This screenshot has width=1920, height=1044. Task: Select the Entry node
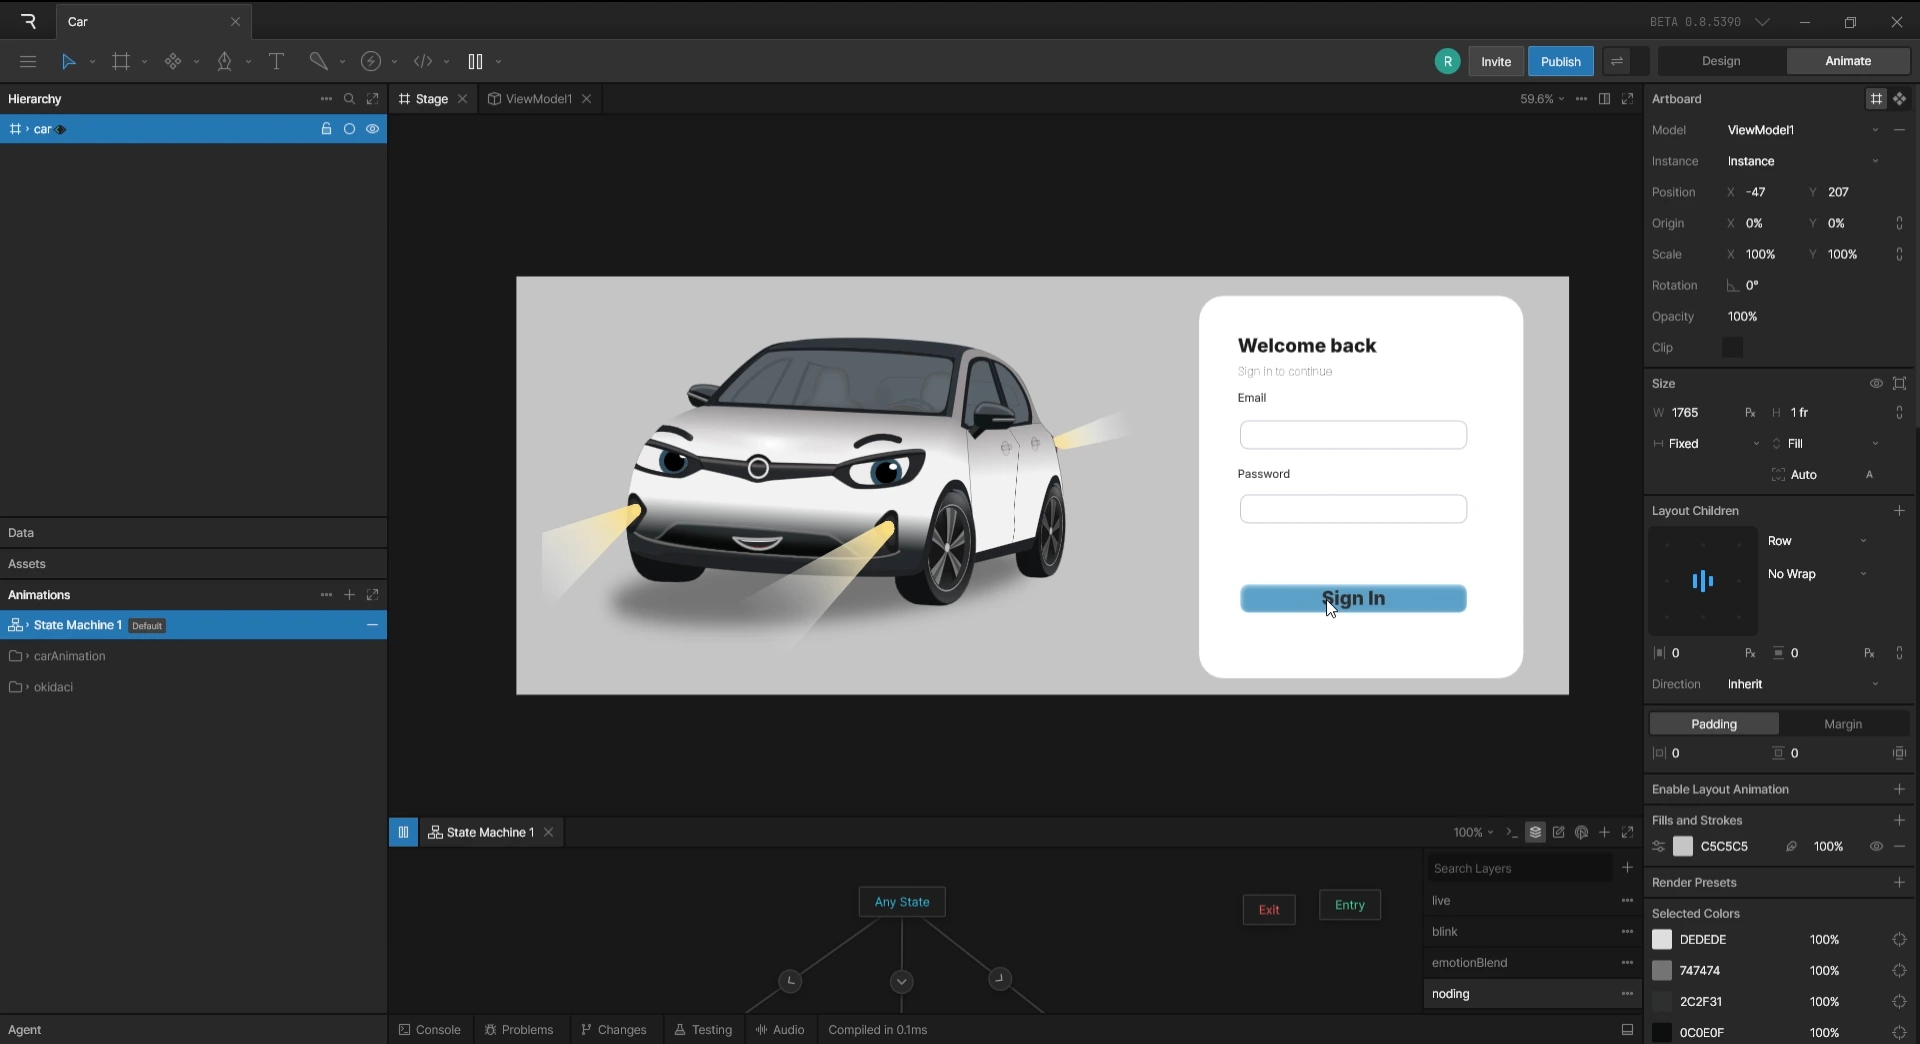coord(1350,905)
